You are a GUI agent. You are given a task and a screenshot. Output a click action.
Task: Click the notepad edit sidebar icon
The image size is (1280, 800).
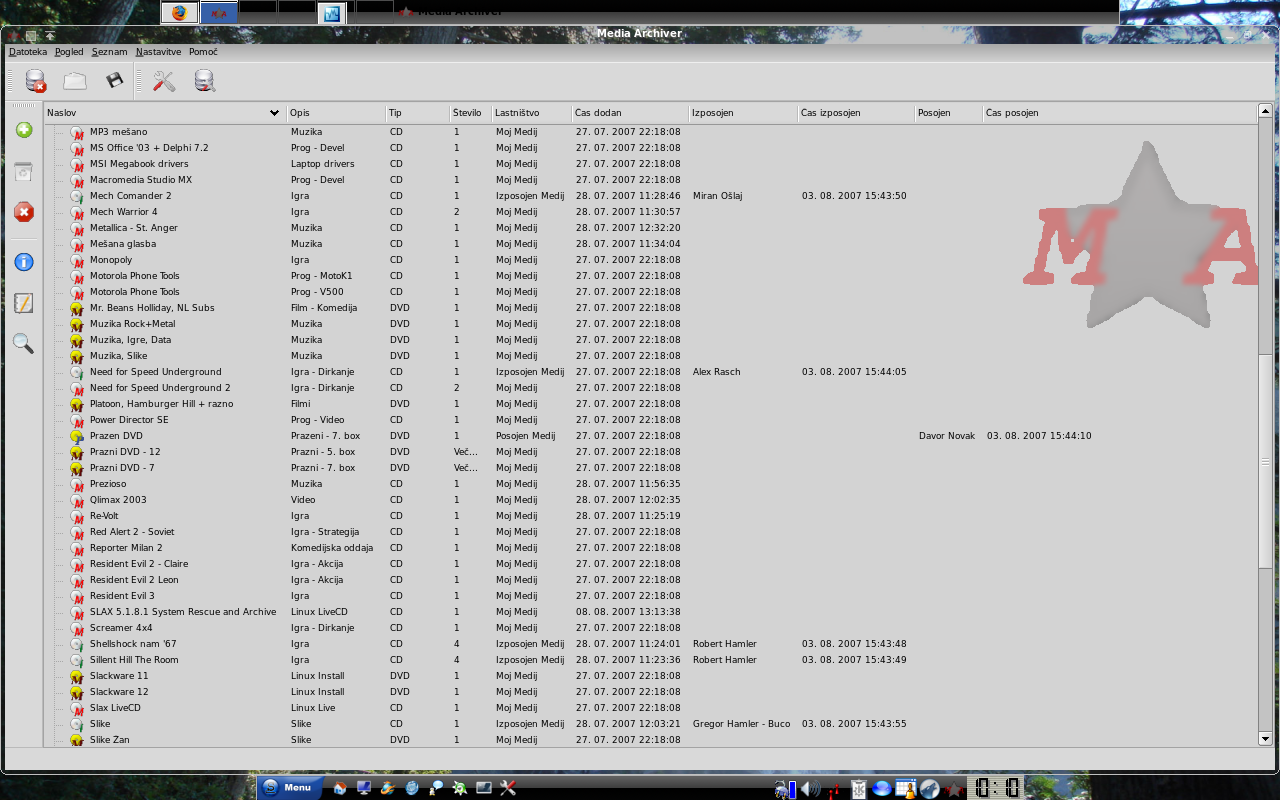point(24,303)
